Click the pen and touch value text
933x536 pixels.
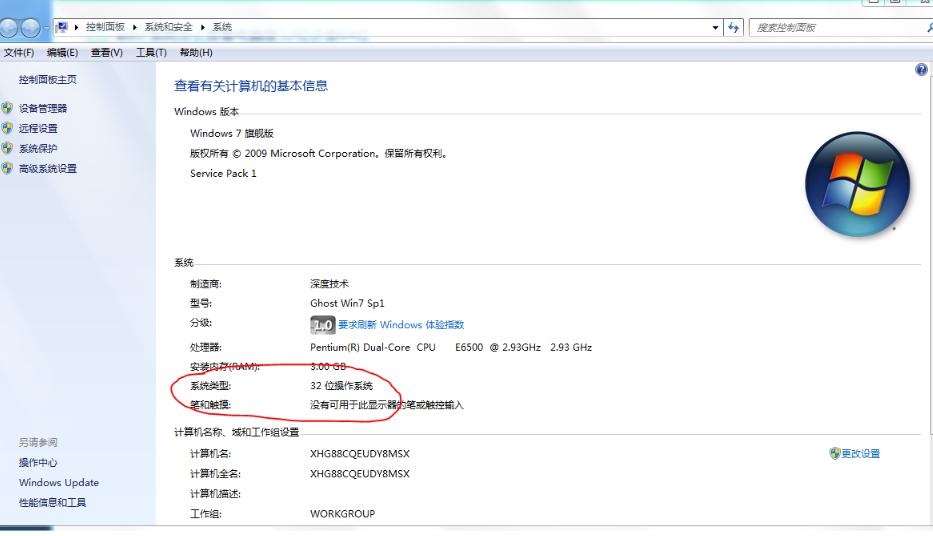pyautogui.click(x=387, y=405)
